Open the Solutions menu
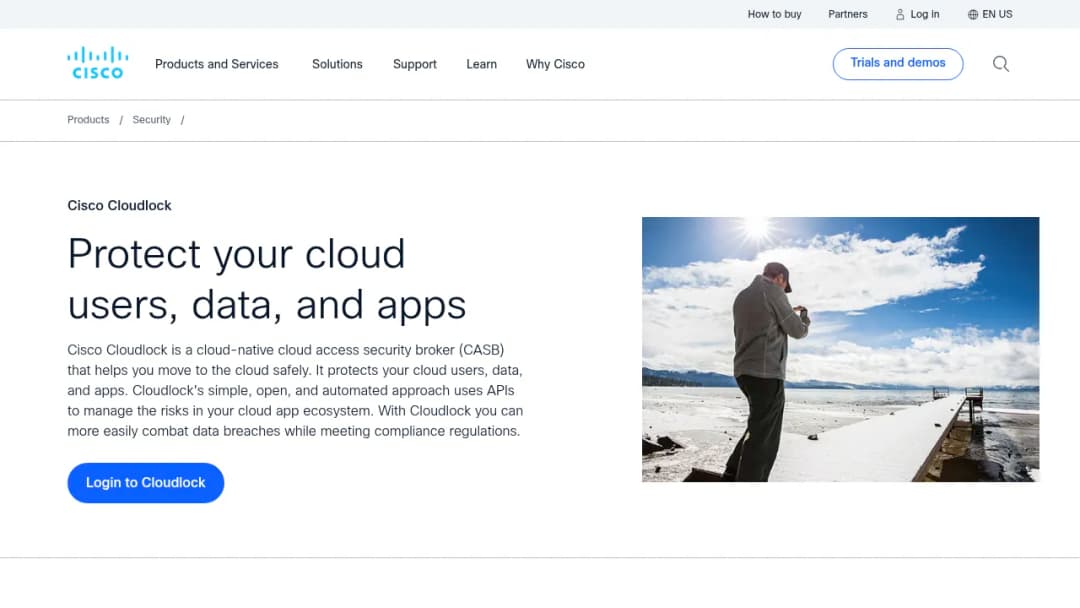The image size is (1080, 608). click(x=337, y=64)
